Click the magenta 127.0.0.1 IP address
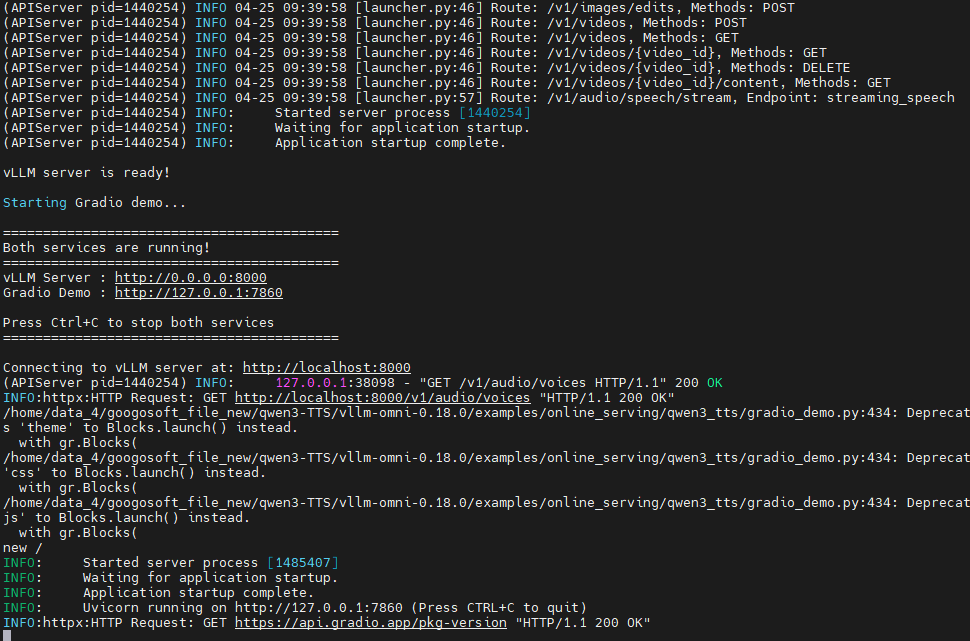 311,383
